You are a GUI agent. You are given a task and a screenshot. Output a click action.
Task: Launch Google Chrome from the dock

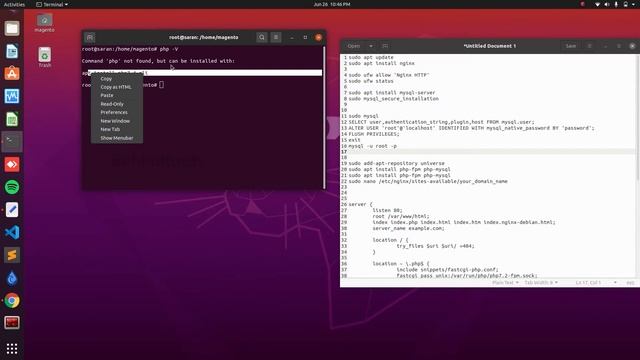pyautogui.click(x=12, y=300)
